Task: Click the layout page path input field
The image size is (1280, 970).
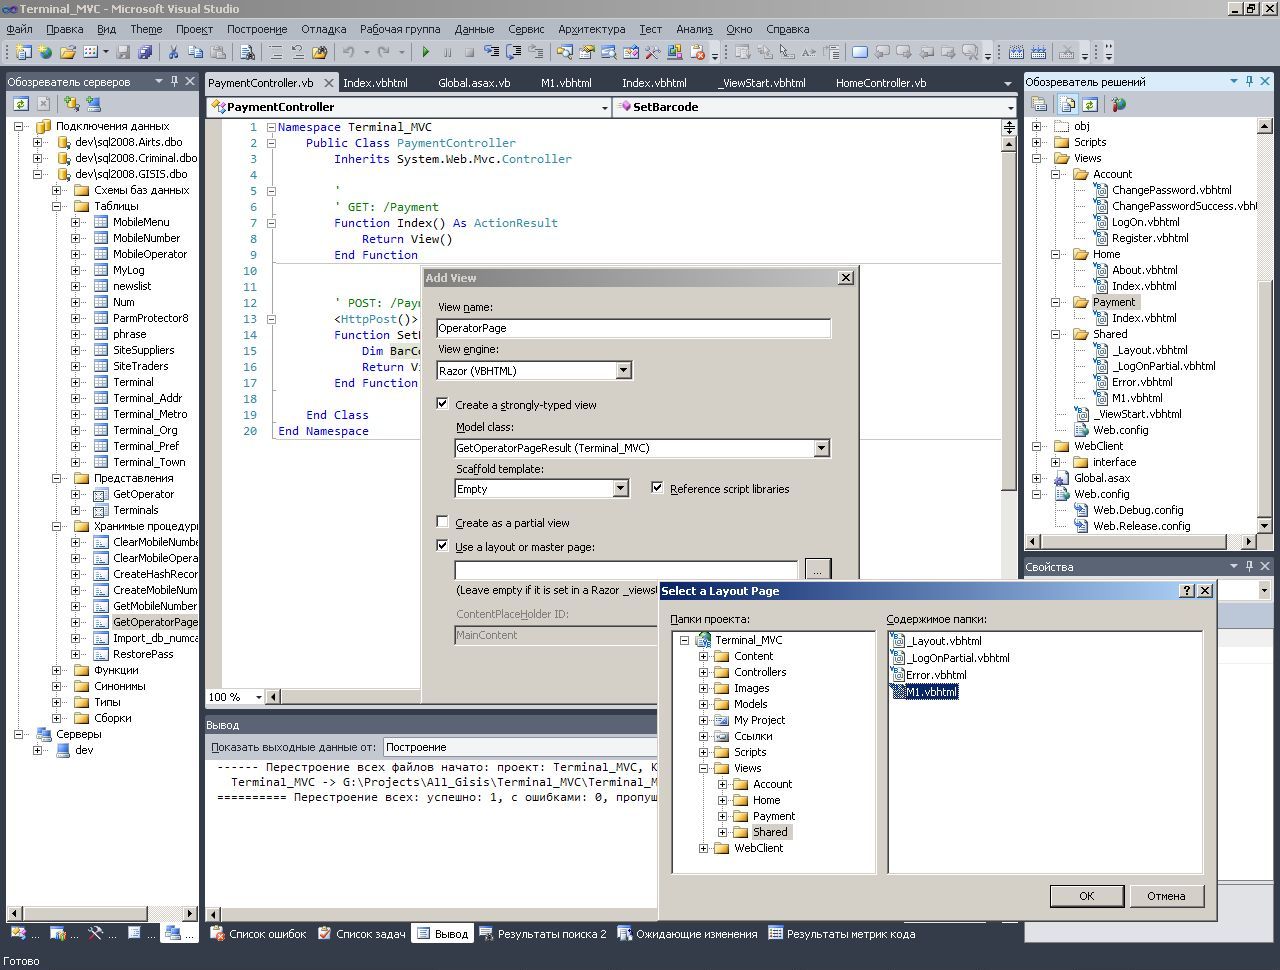Action: click(x=626, y=570)
